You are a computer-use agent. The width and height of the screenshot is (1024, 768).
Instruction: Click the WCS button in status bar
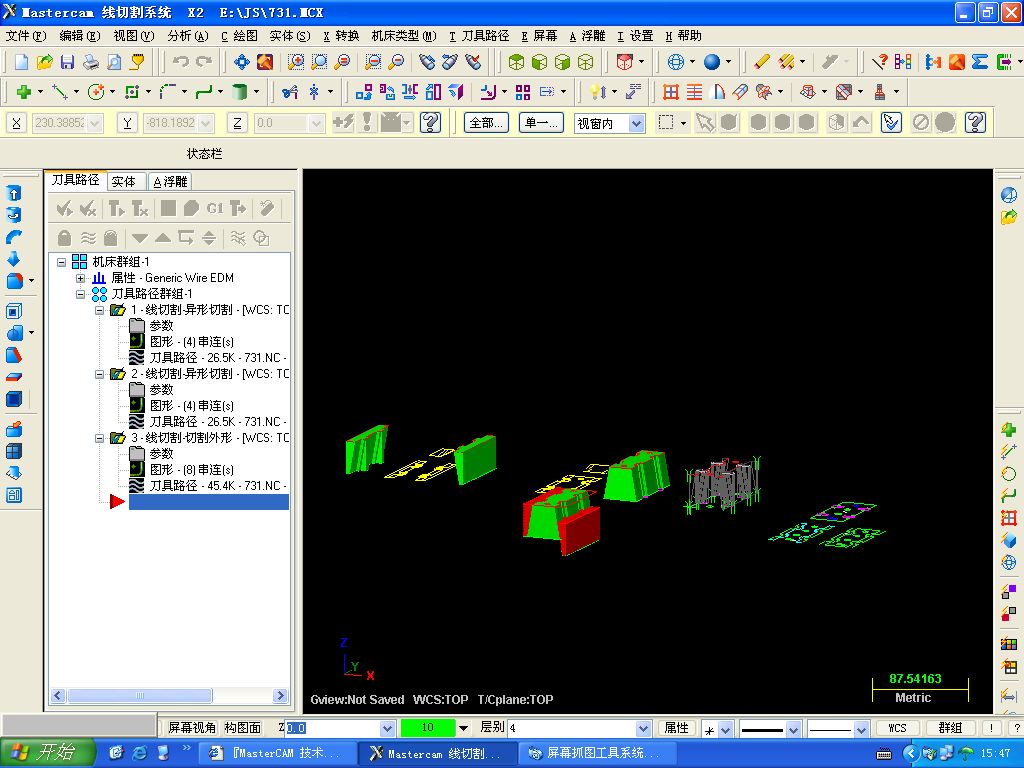897,728
